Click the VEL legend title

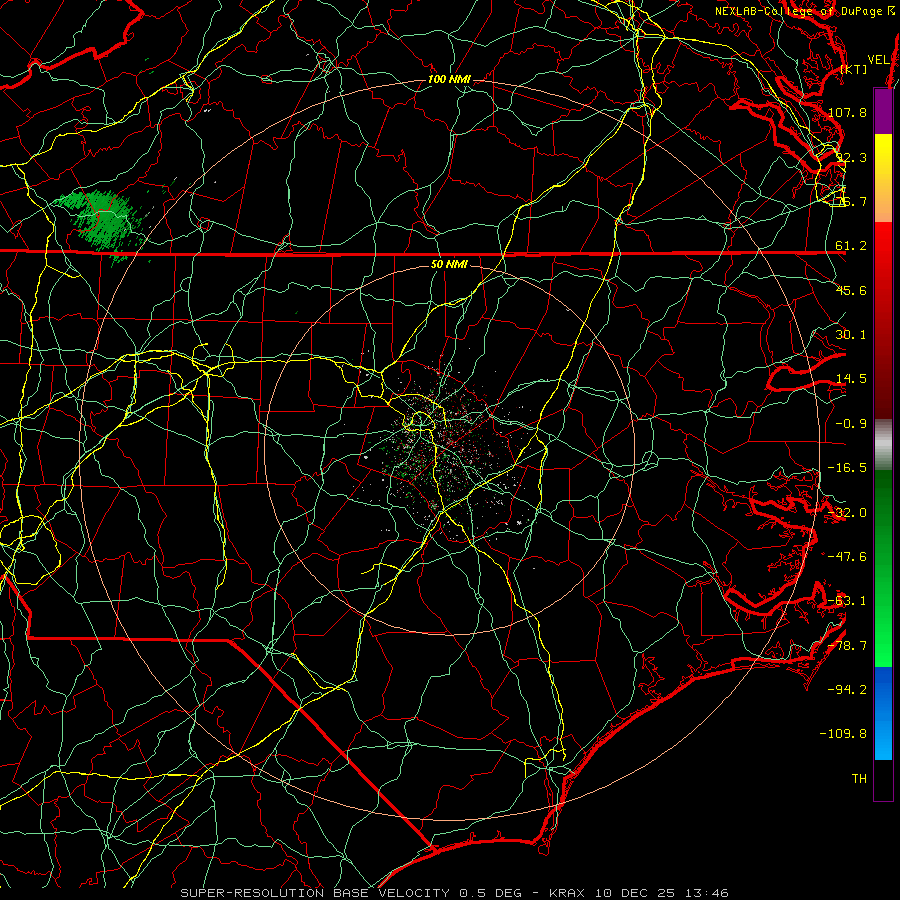point(879,60)
